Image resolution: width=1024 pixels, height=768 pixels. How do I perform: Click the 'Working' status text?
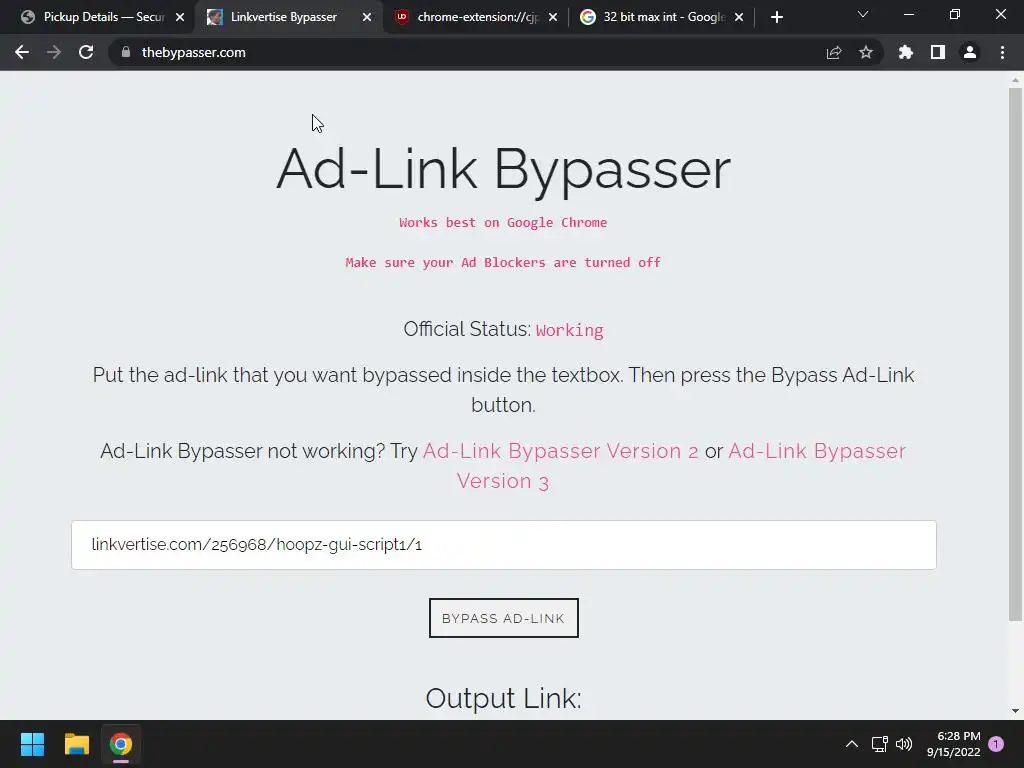(x=569, y=330)
